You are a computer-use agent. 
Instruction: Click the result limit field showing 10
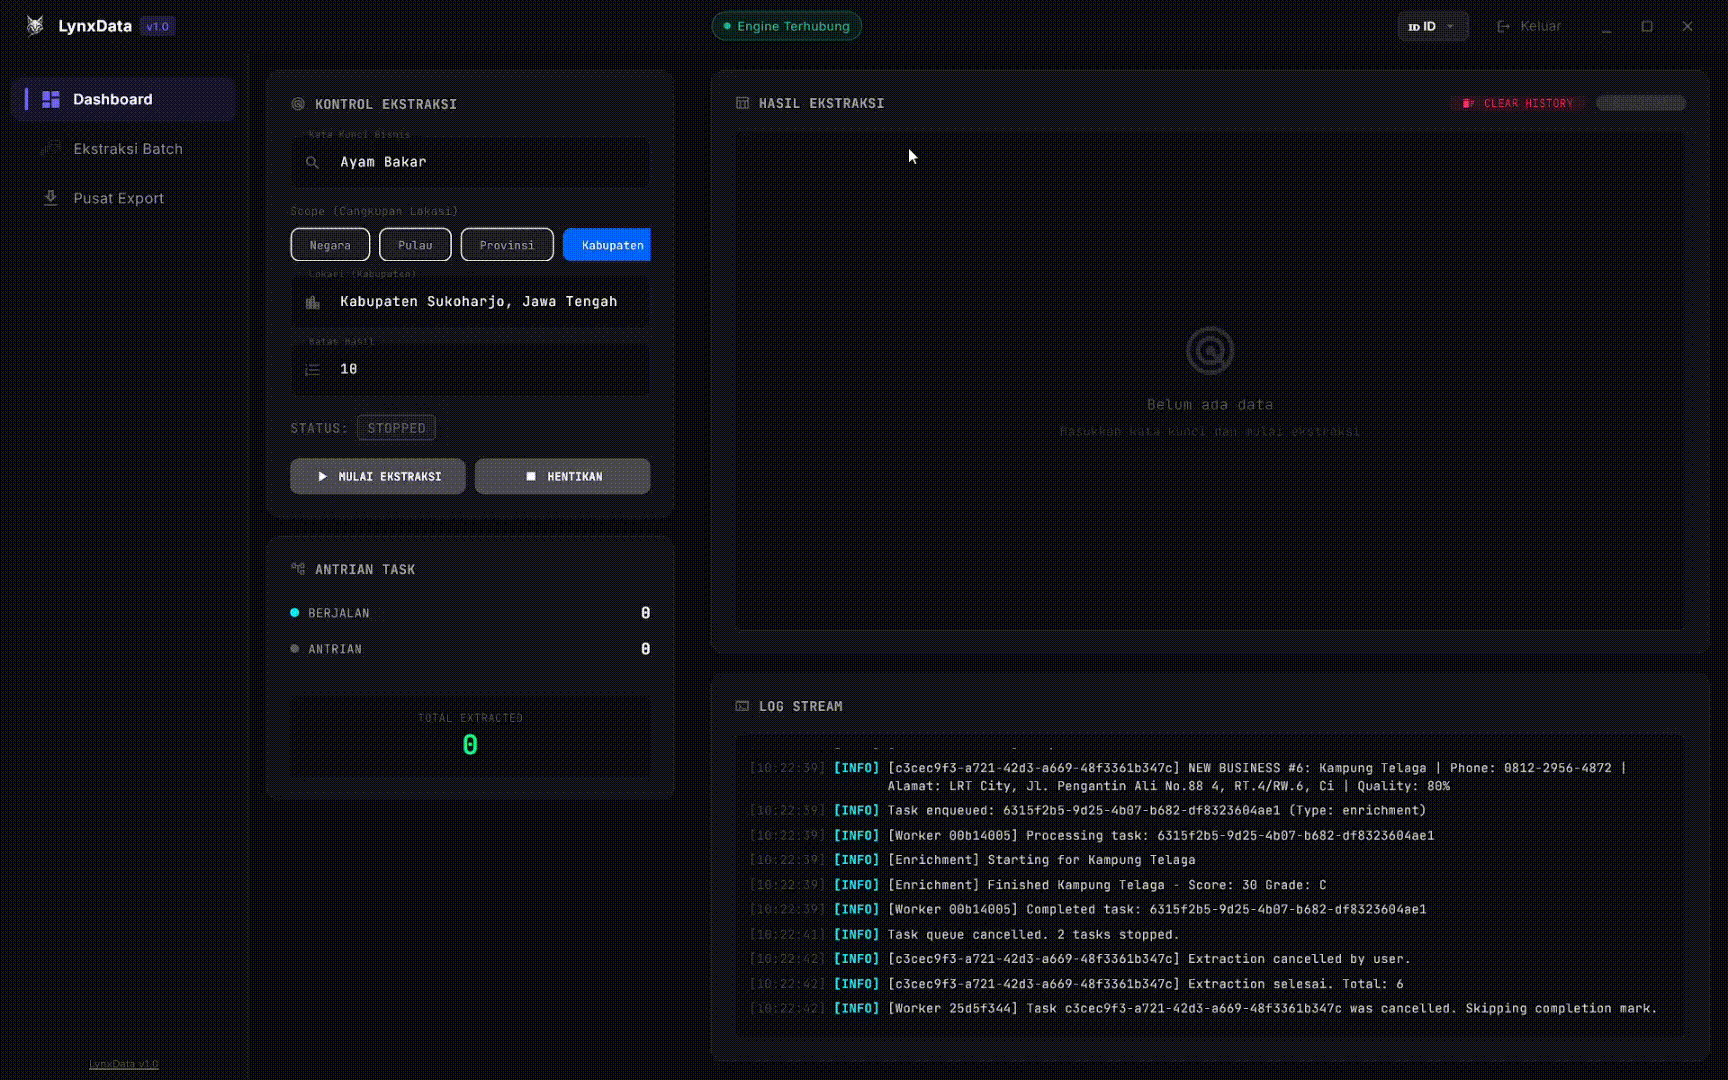coord(470,370)
